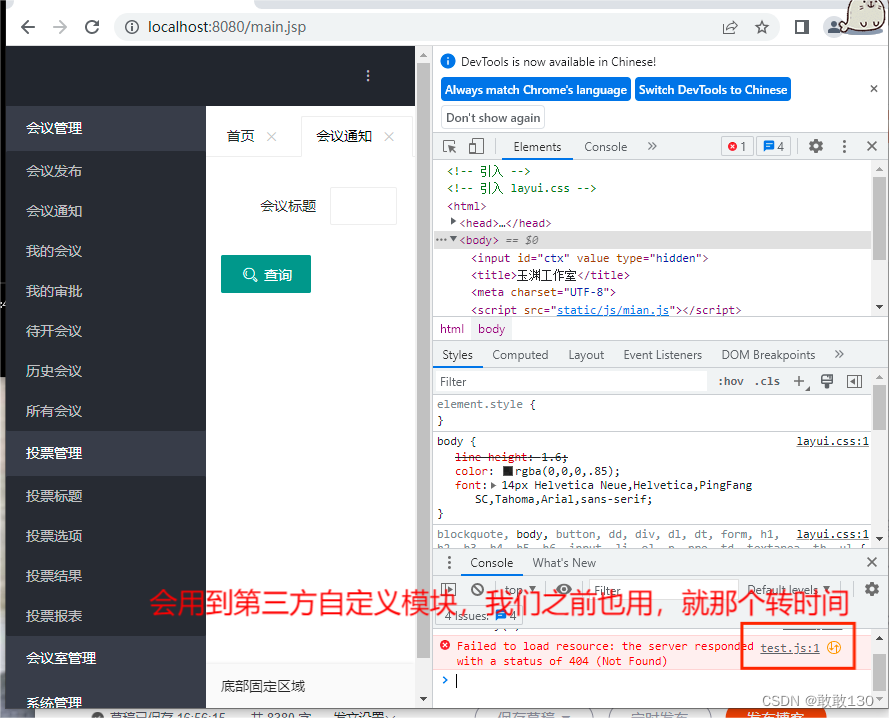The image size is (889, 718).
Task: Click Always match Chrome's language
Action: point(536,90)
